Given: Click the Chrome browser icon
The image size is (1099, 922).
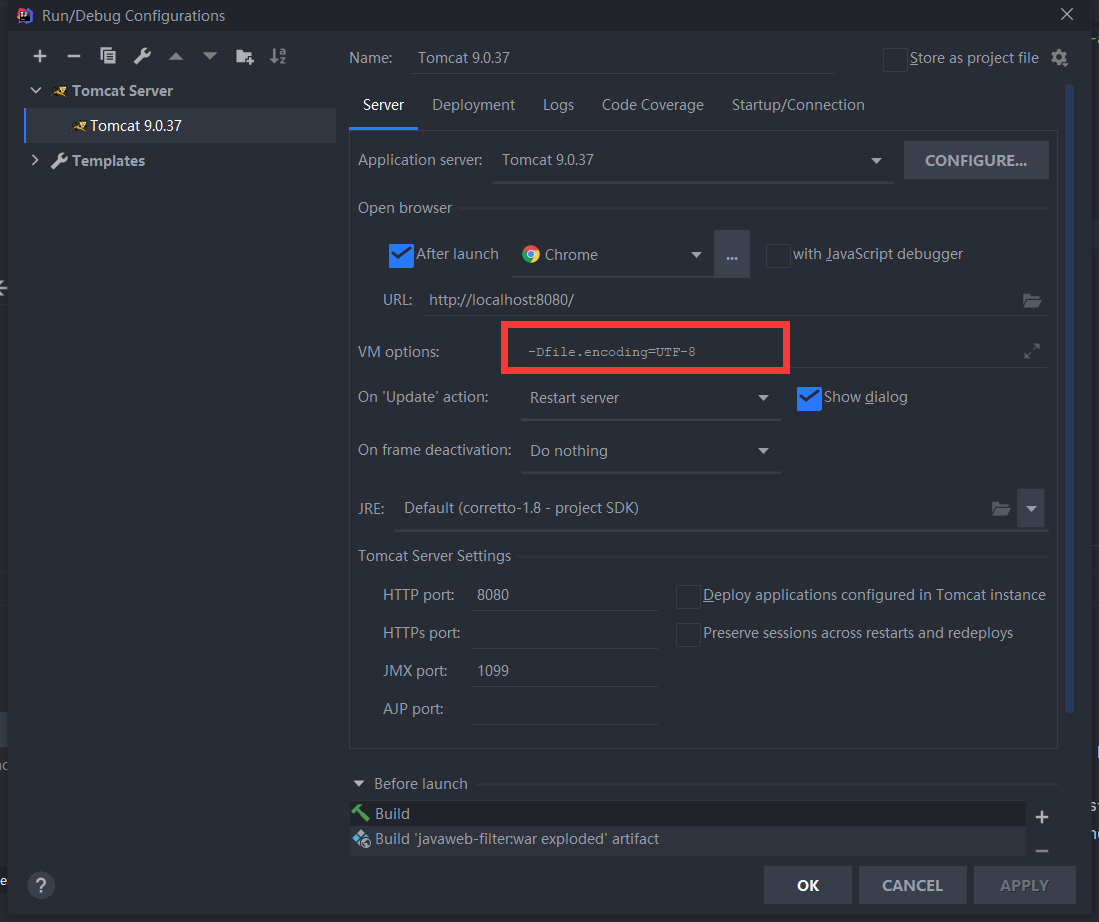Looking at the screenshot, I should [531, 255].
